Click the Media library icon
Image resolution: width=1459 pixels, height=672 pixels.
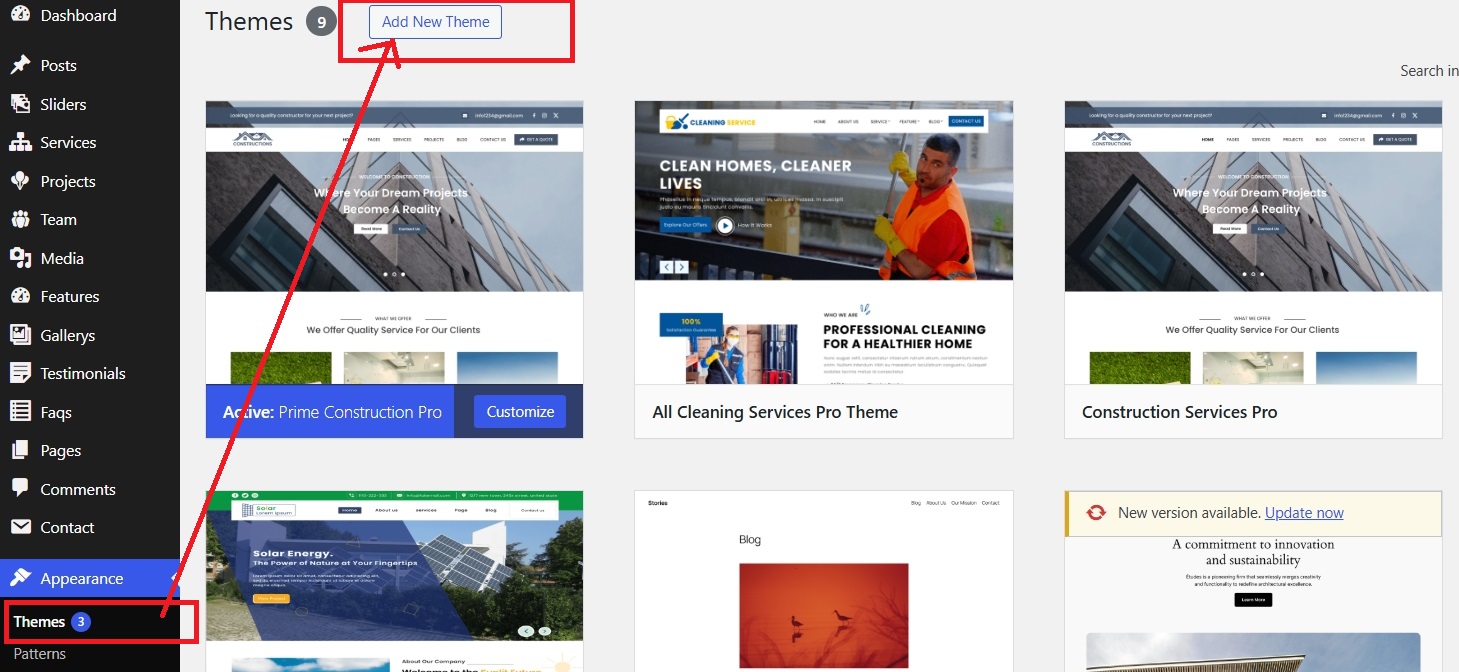pyautogui.click(x=20, y=258)
